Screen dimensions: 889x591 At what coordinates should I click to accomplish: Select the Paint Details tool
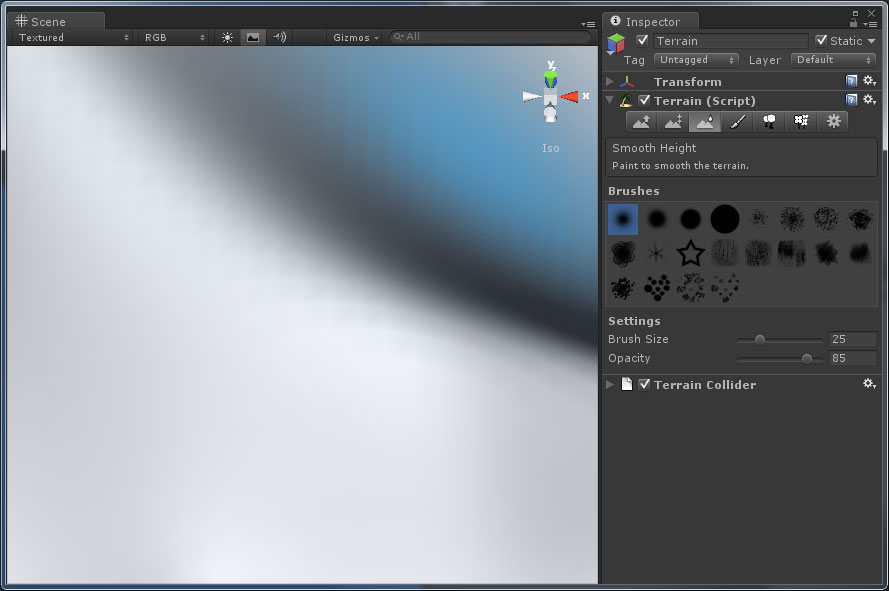pyautogui.click(x=801, y=122)
